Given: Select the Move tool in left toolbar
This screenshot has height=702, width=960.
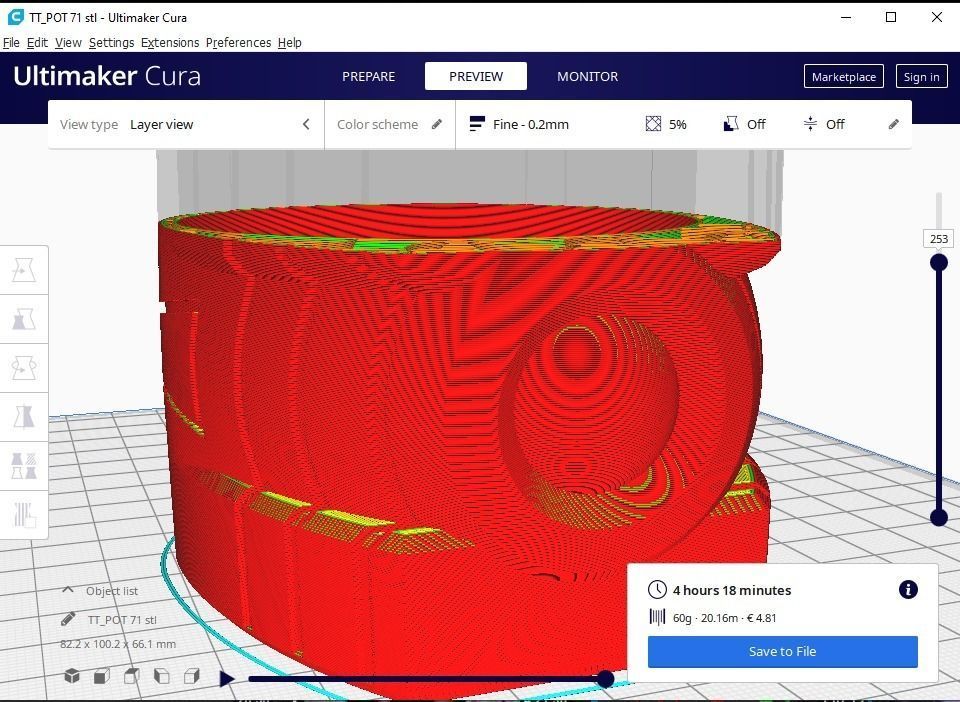Looking at the screenshot, I should (23, 270).
